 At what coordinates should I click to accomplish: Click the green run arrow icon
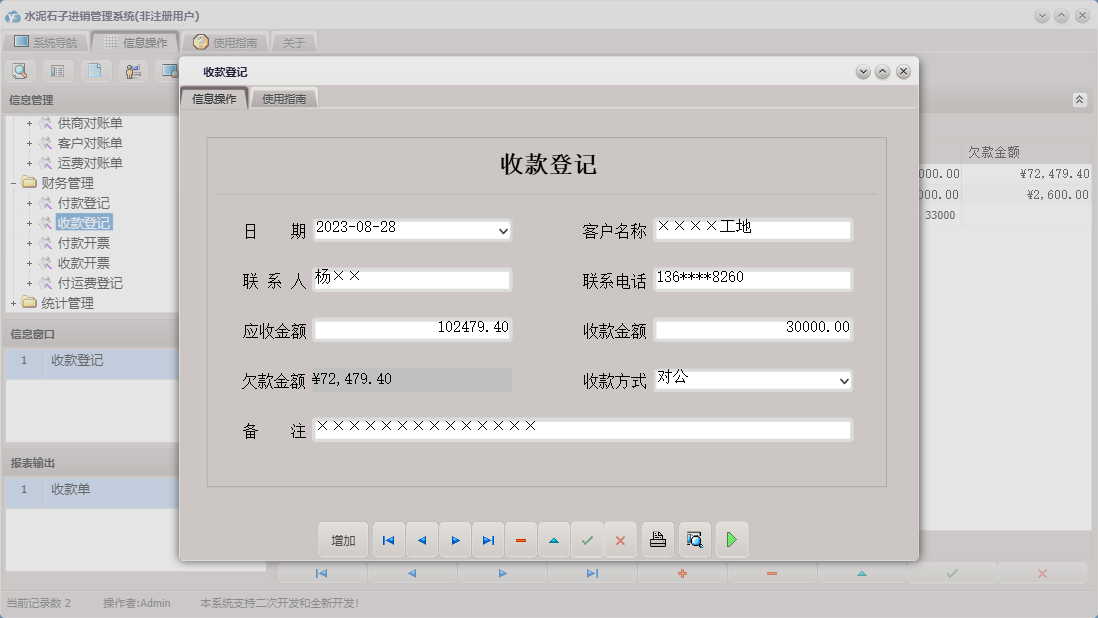tap(731, 539)
